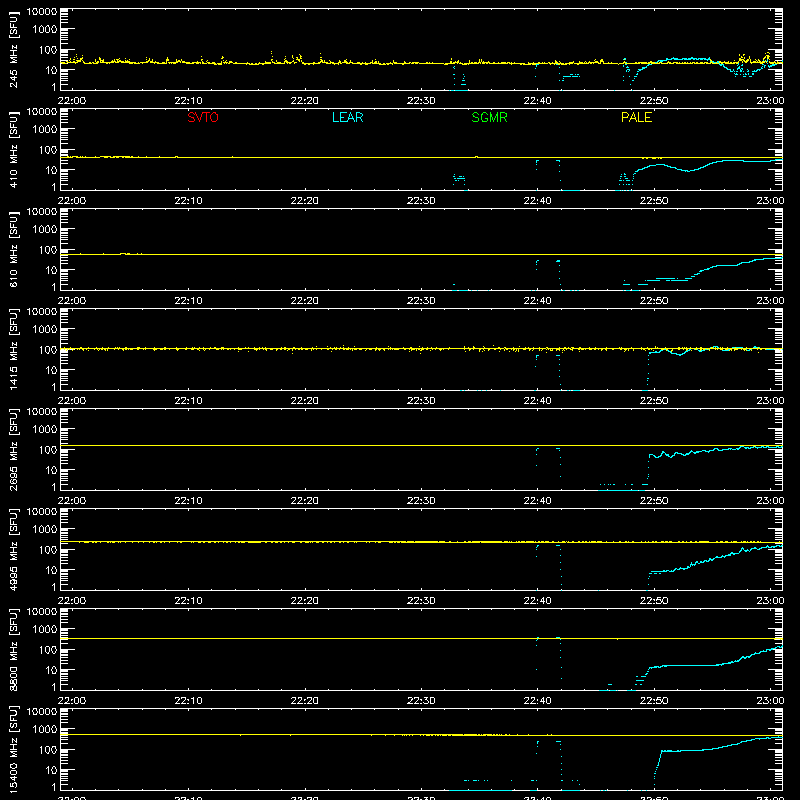Click 22:50 time label of 610 MHz plot
800x800 pixels.
654,301
